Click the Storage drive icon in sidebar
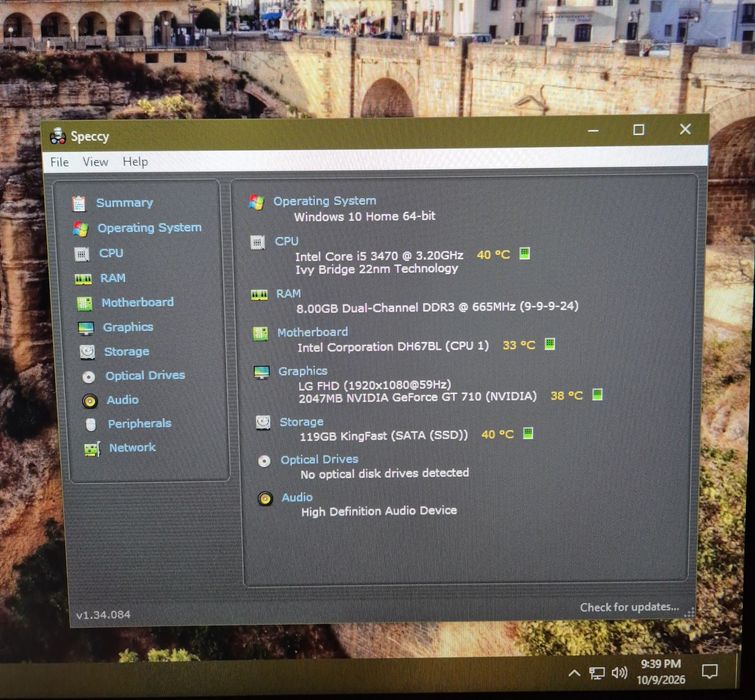Screen dimensions: 755x700 [x=87, y=352]
